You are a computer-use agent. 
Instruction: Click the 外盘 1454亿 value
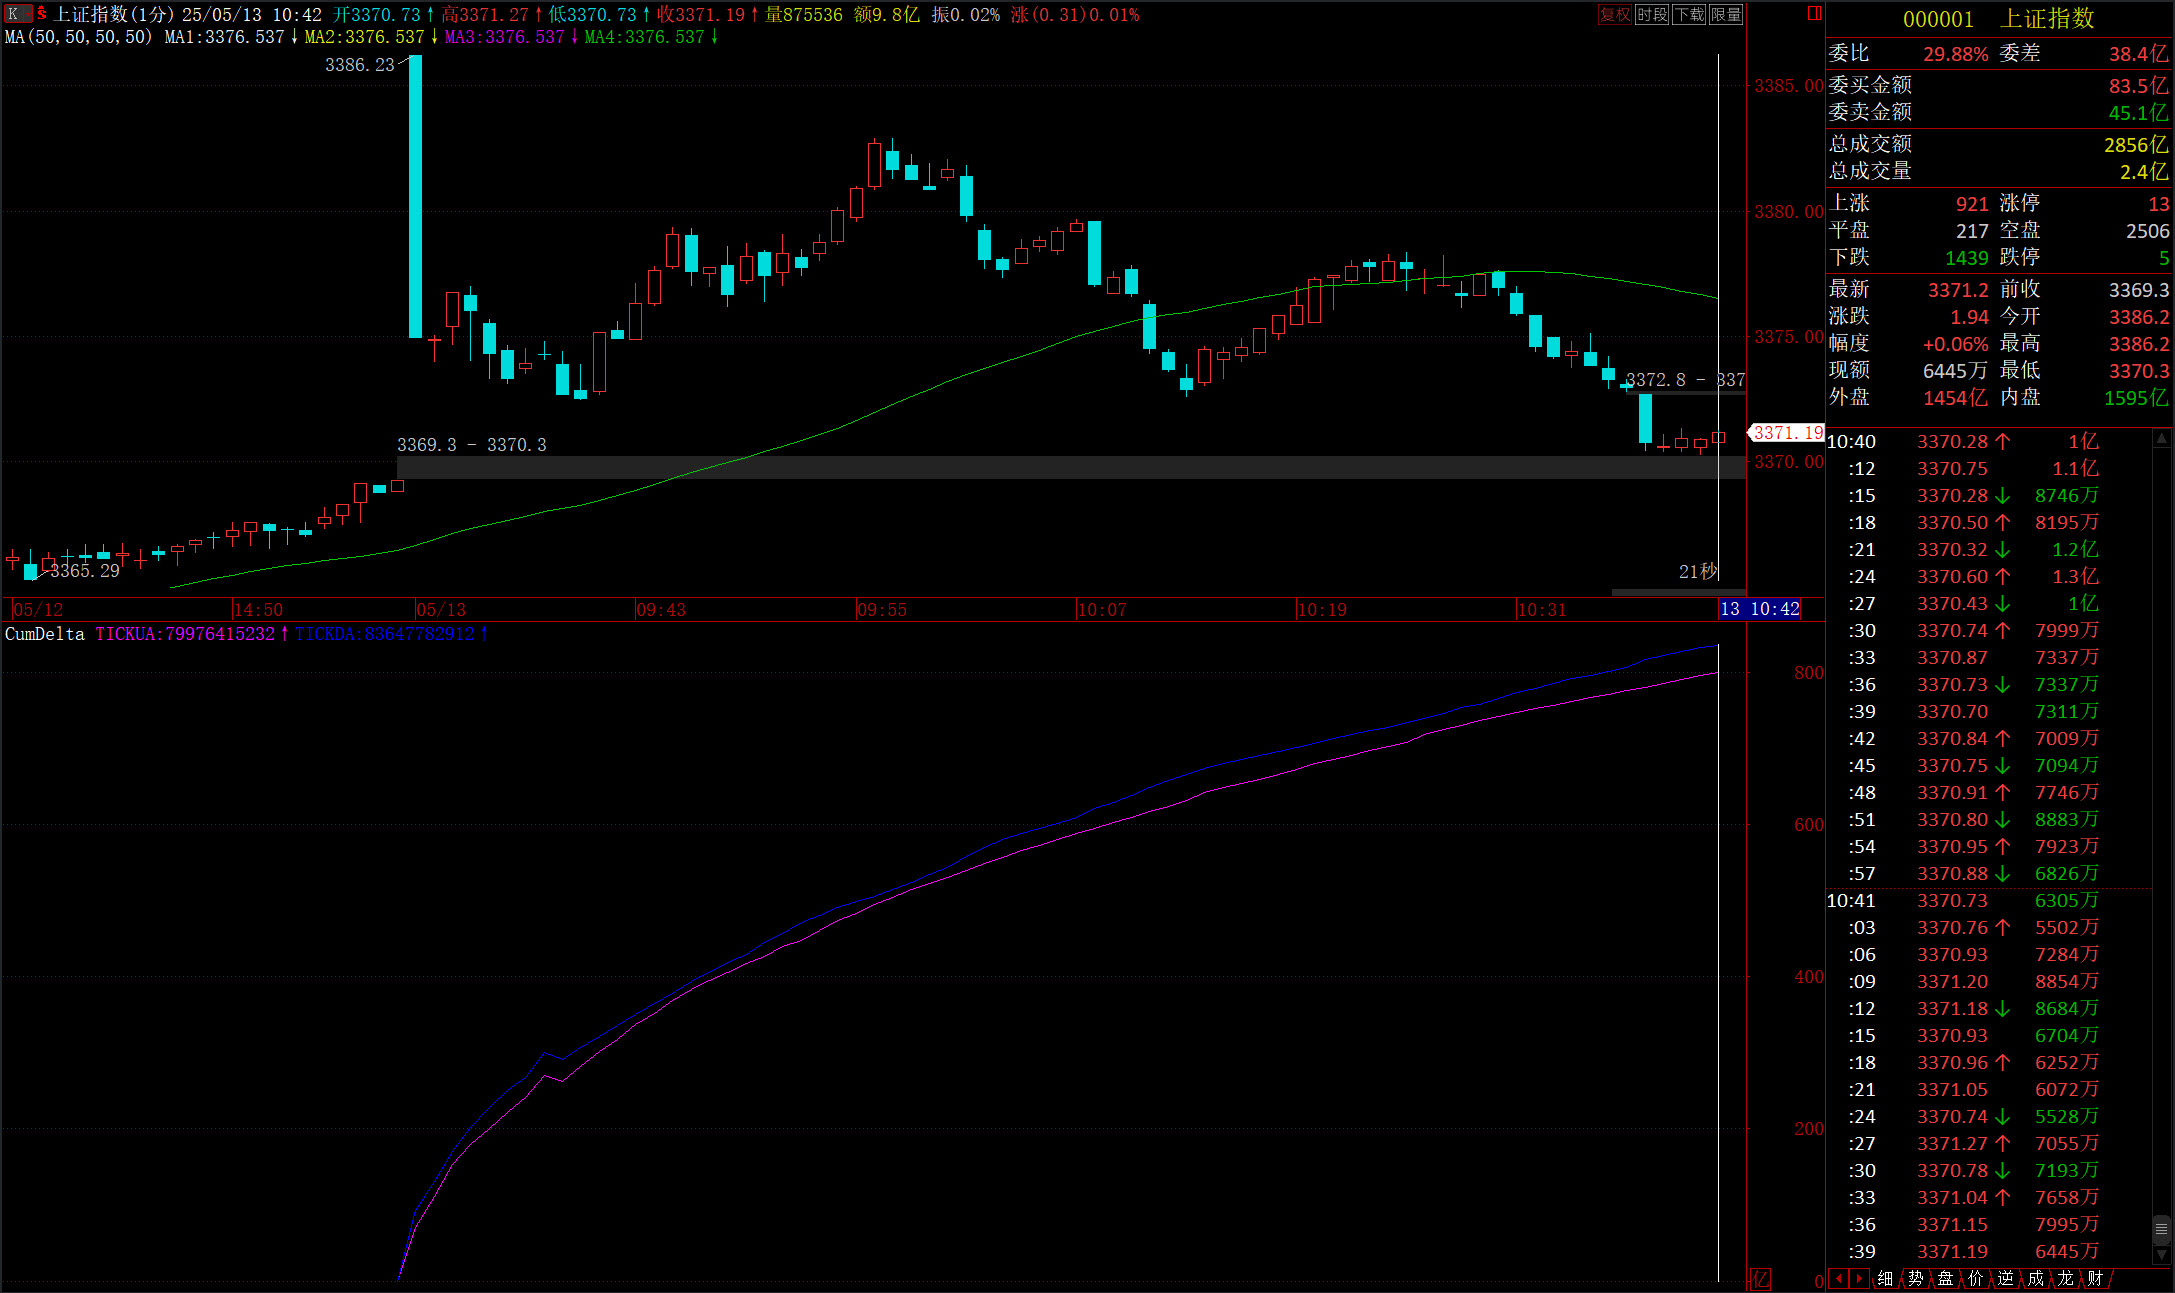(x=1956, y=398)
